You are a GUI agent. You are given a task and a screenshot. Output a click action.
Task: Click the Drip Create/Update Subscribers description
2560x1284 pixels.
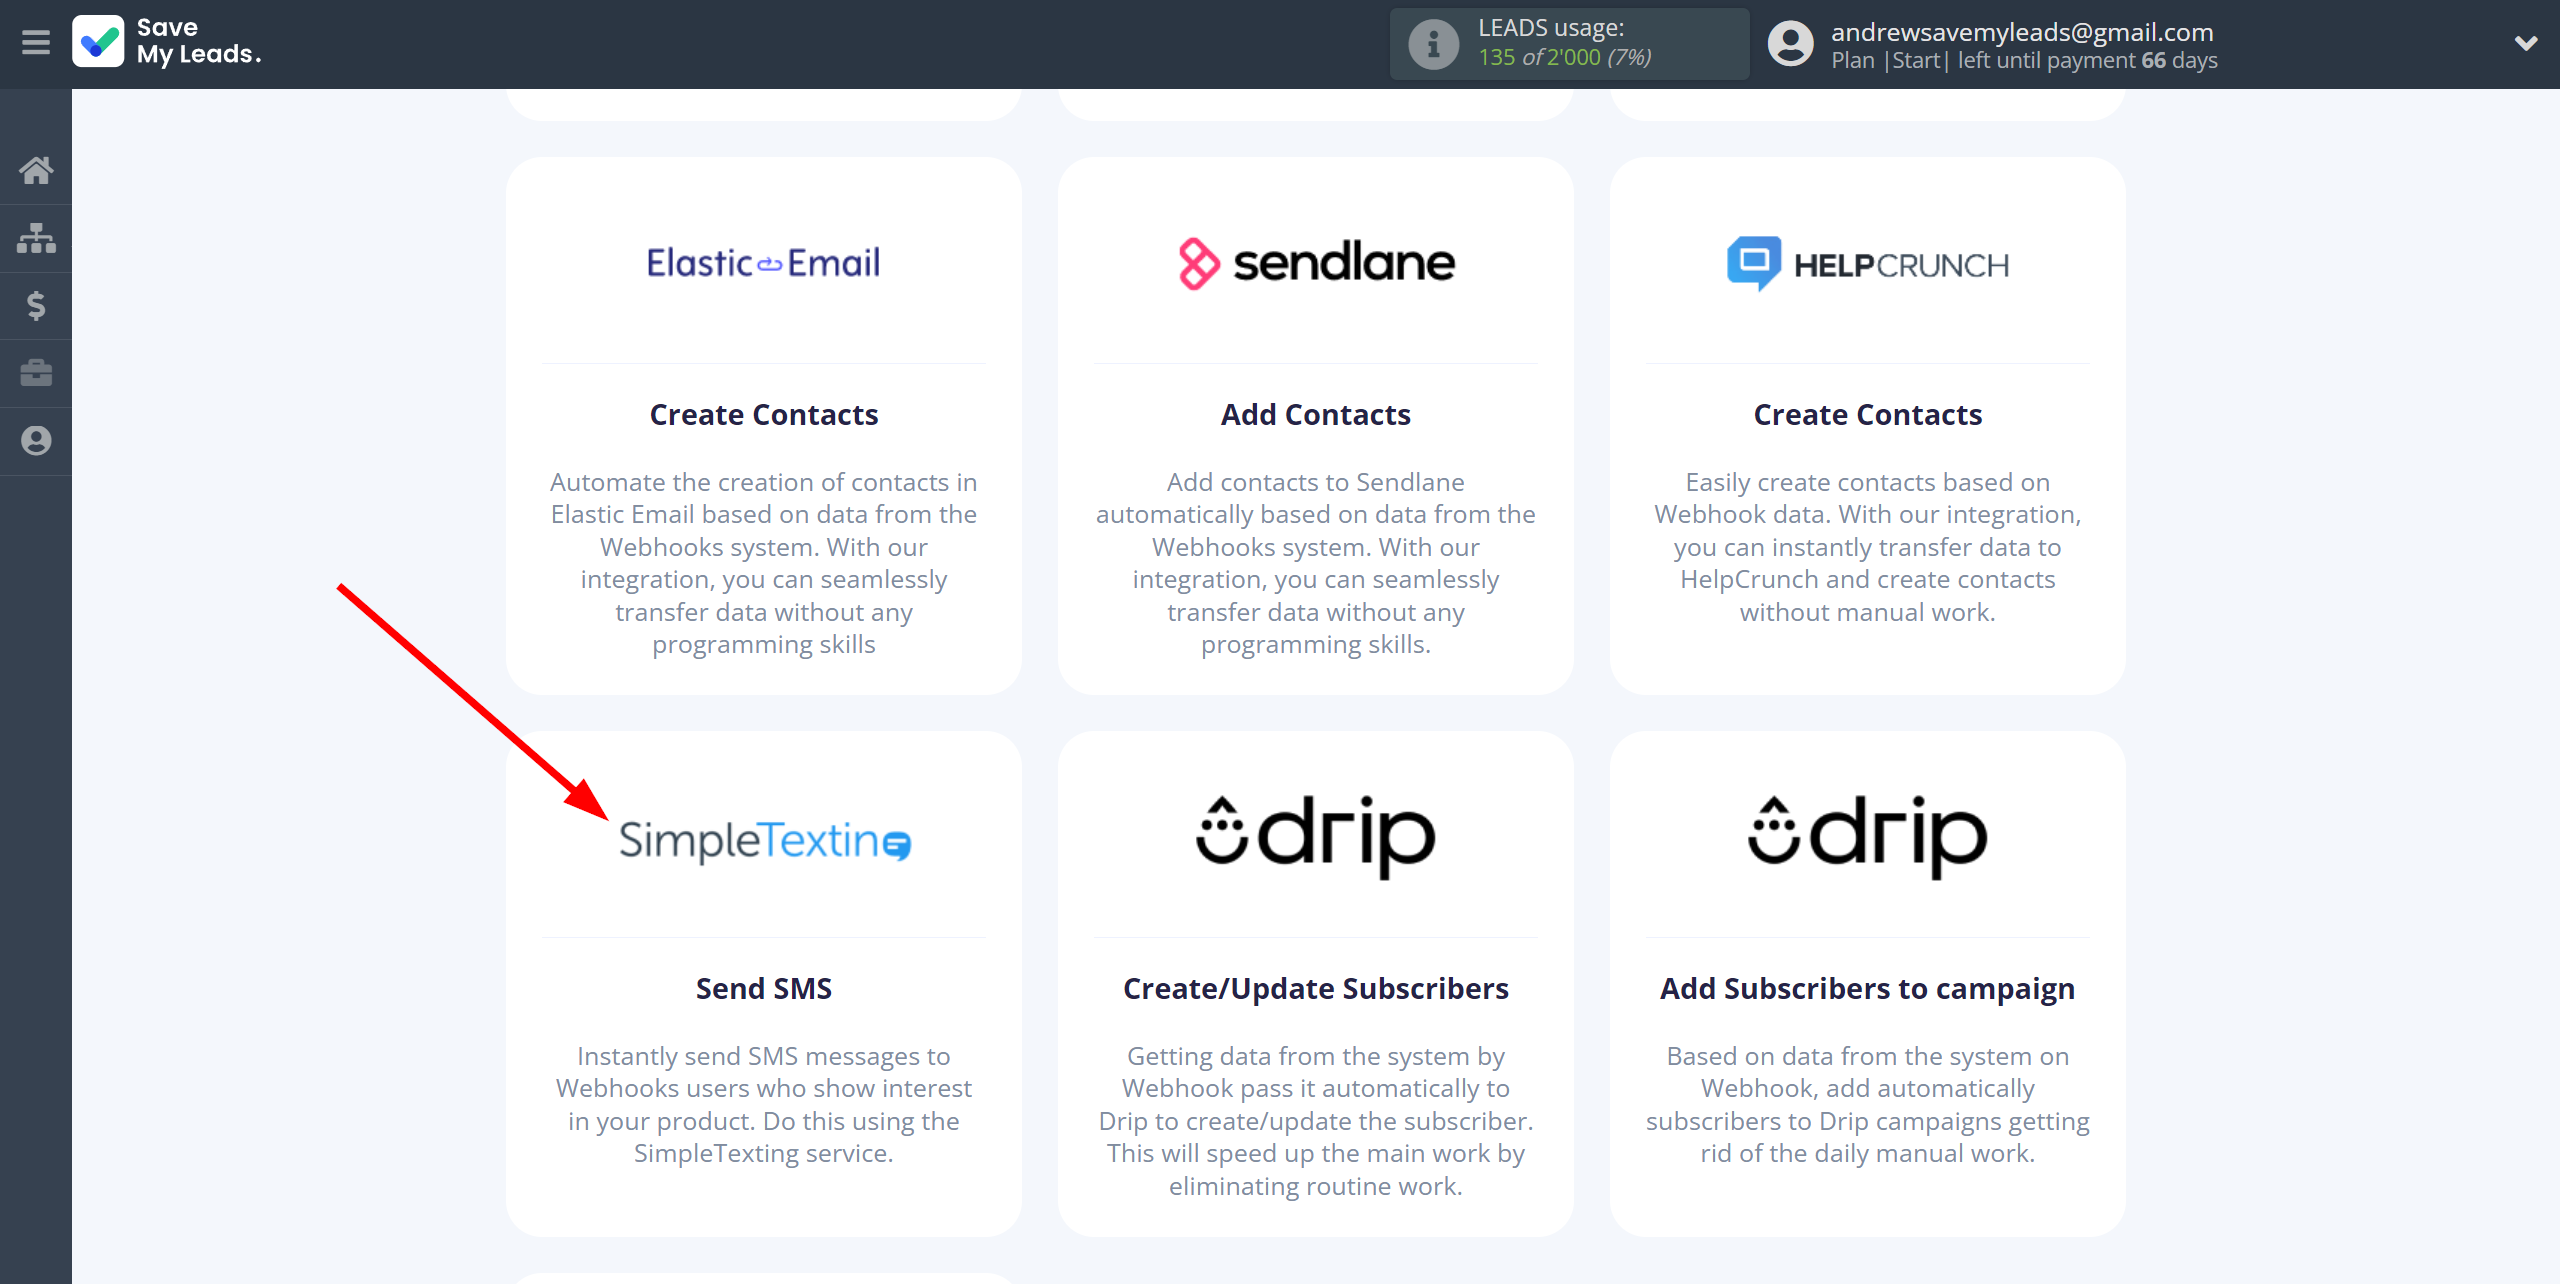click(x=1316, y=1121)
